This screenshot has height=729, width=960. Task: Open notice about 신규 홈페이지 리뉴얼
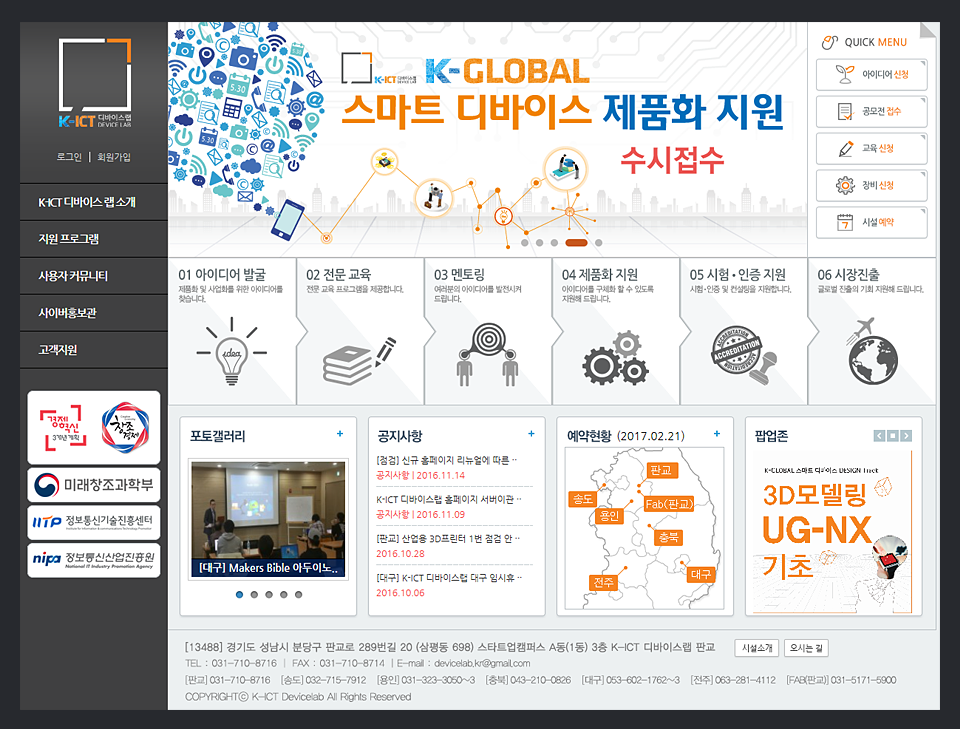447,460
